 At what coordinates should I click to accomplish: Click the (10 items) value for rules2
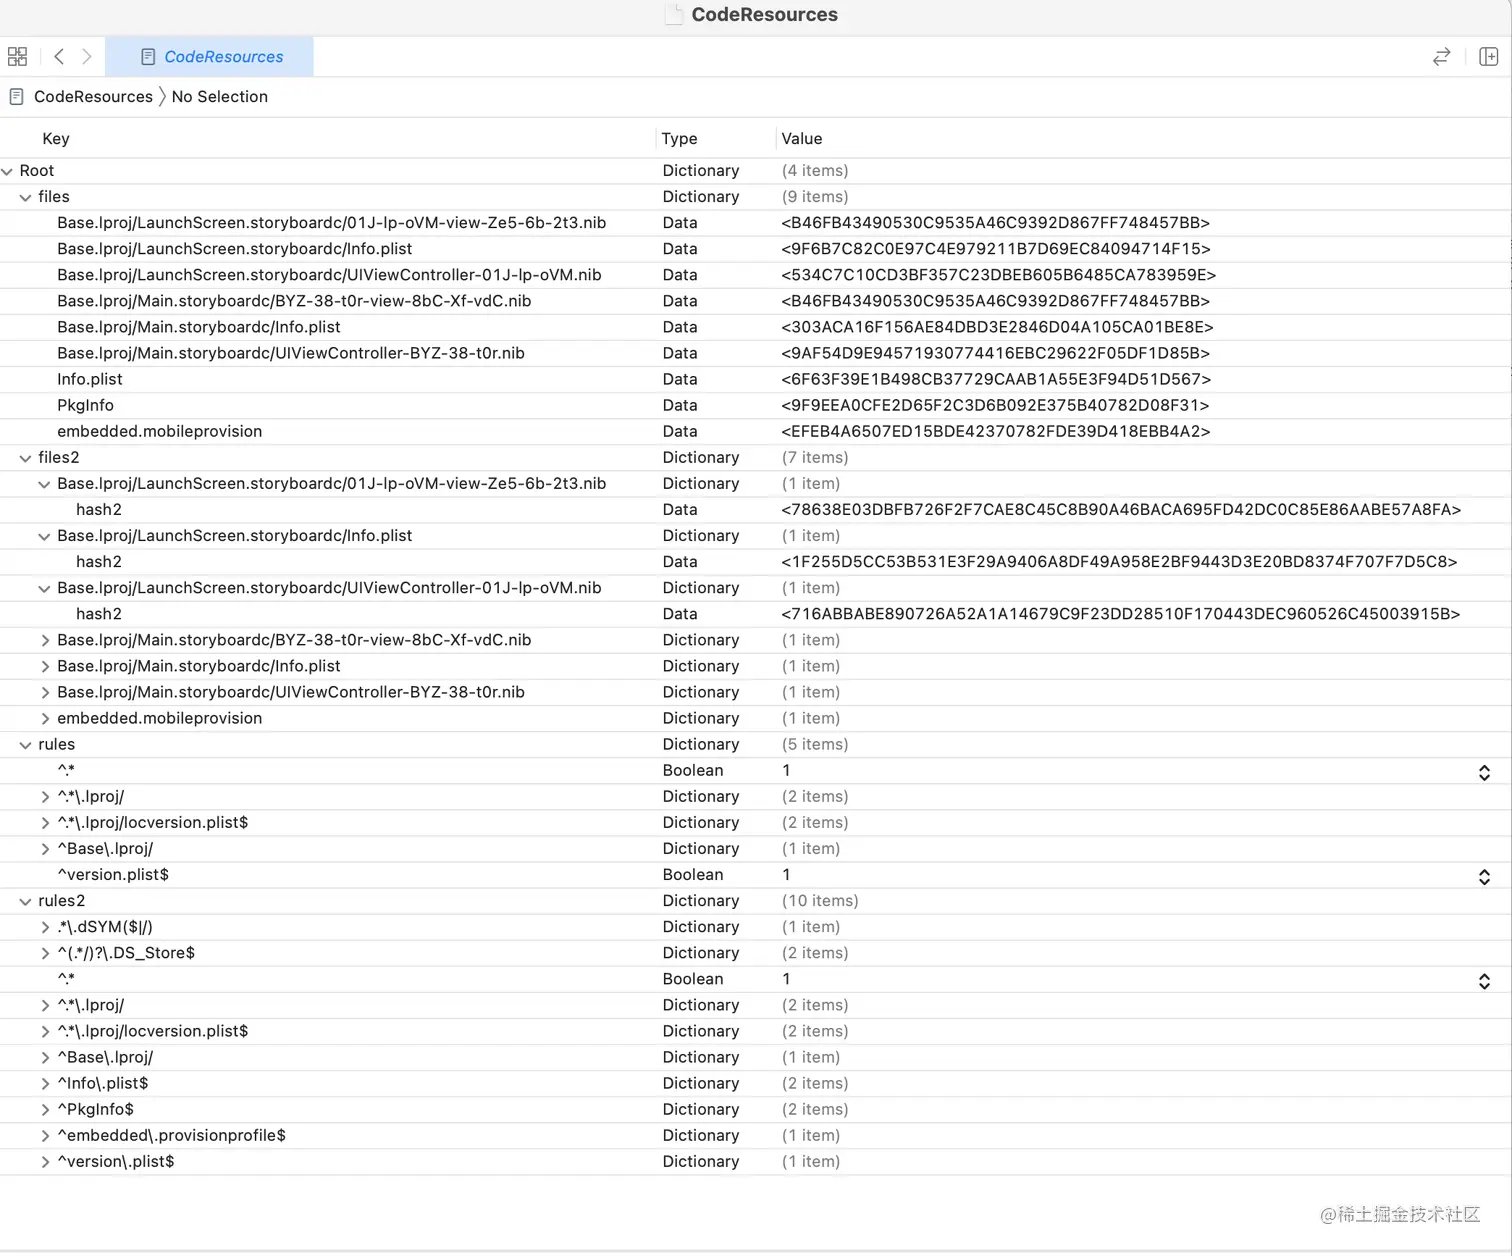click(x=820, y=901)
